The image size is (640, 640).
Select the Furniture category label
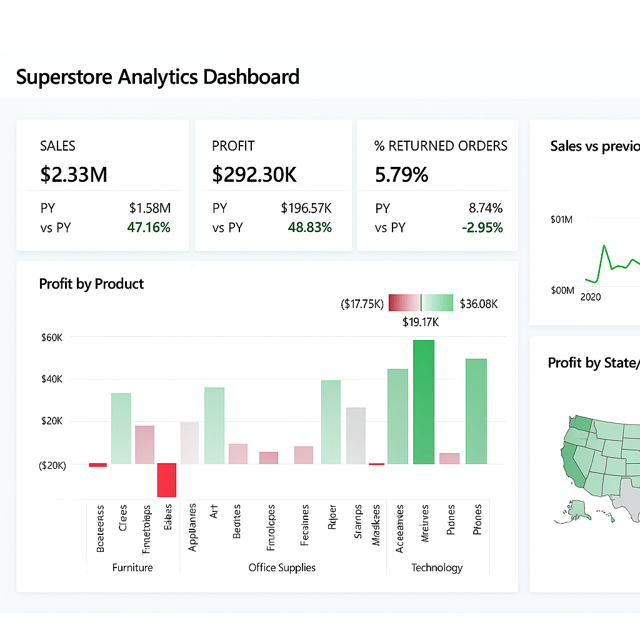[x=132, y=568]
